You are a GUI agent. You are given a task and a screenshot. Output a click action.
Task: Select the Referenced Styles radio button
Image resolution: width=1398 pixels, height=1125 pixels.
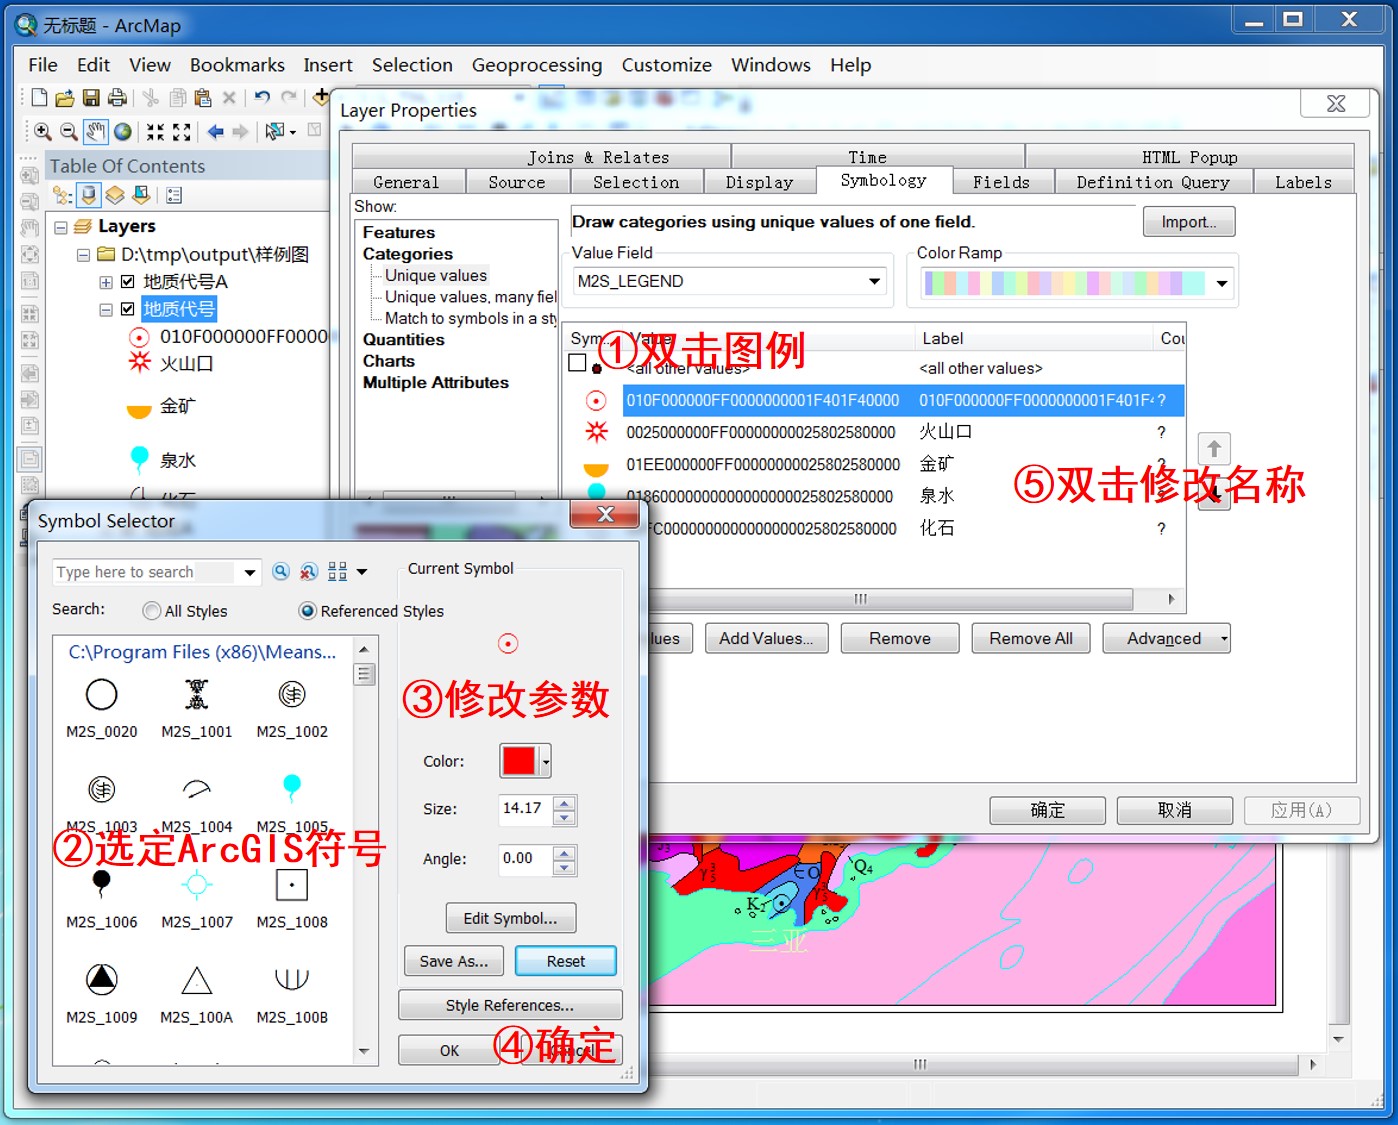(308, 611)
